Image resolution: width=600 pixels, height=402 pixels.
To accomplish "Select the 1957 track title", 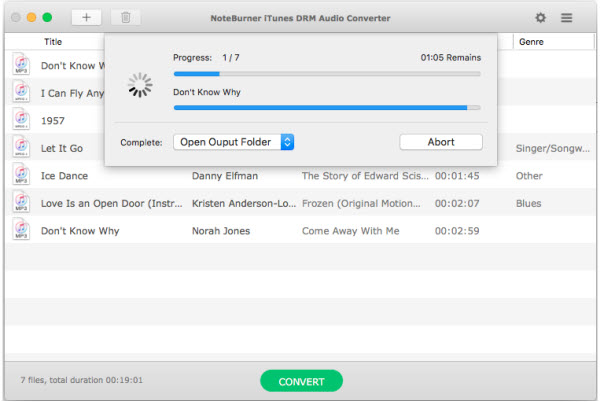I will (x=53, y=121).
